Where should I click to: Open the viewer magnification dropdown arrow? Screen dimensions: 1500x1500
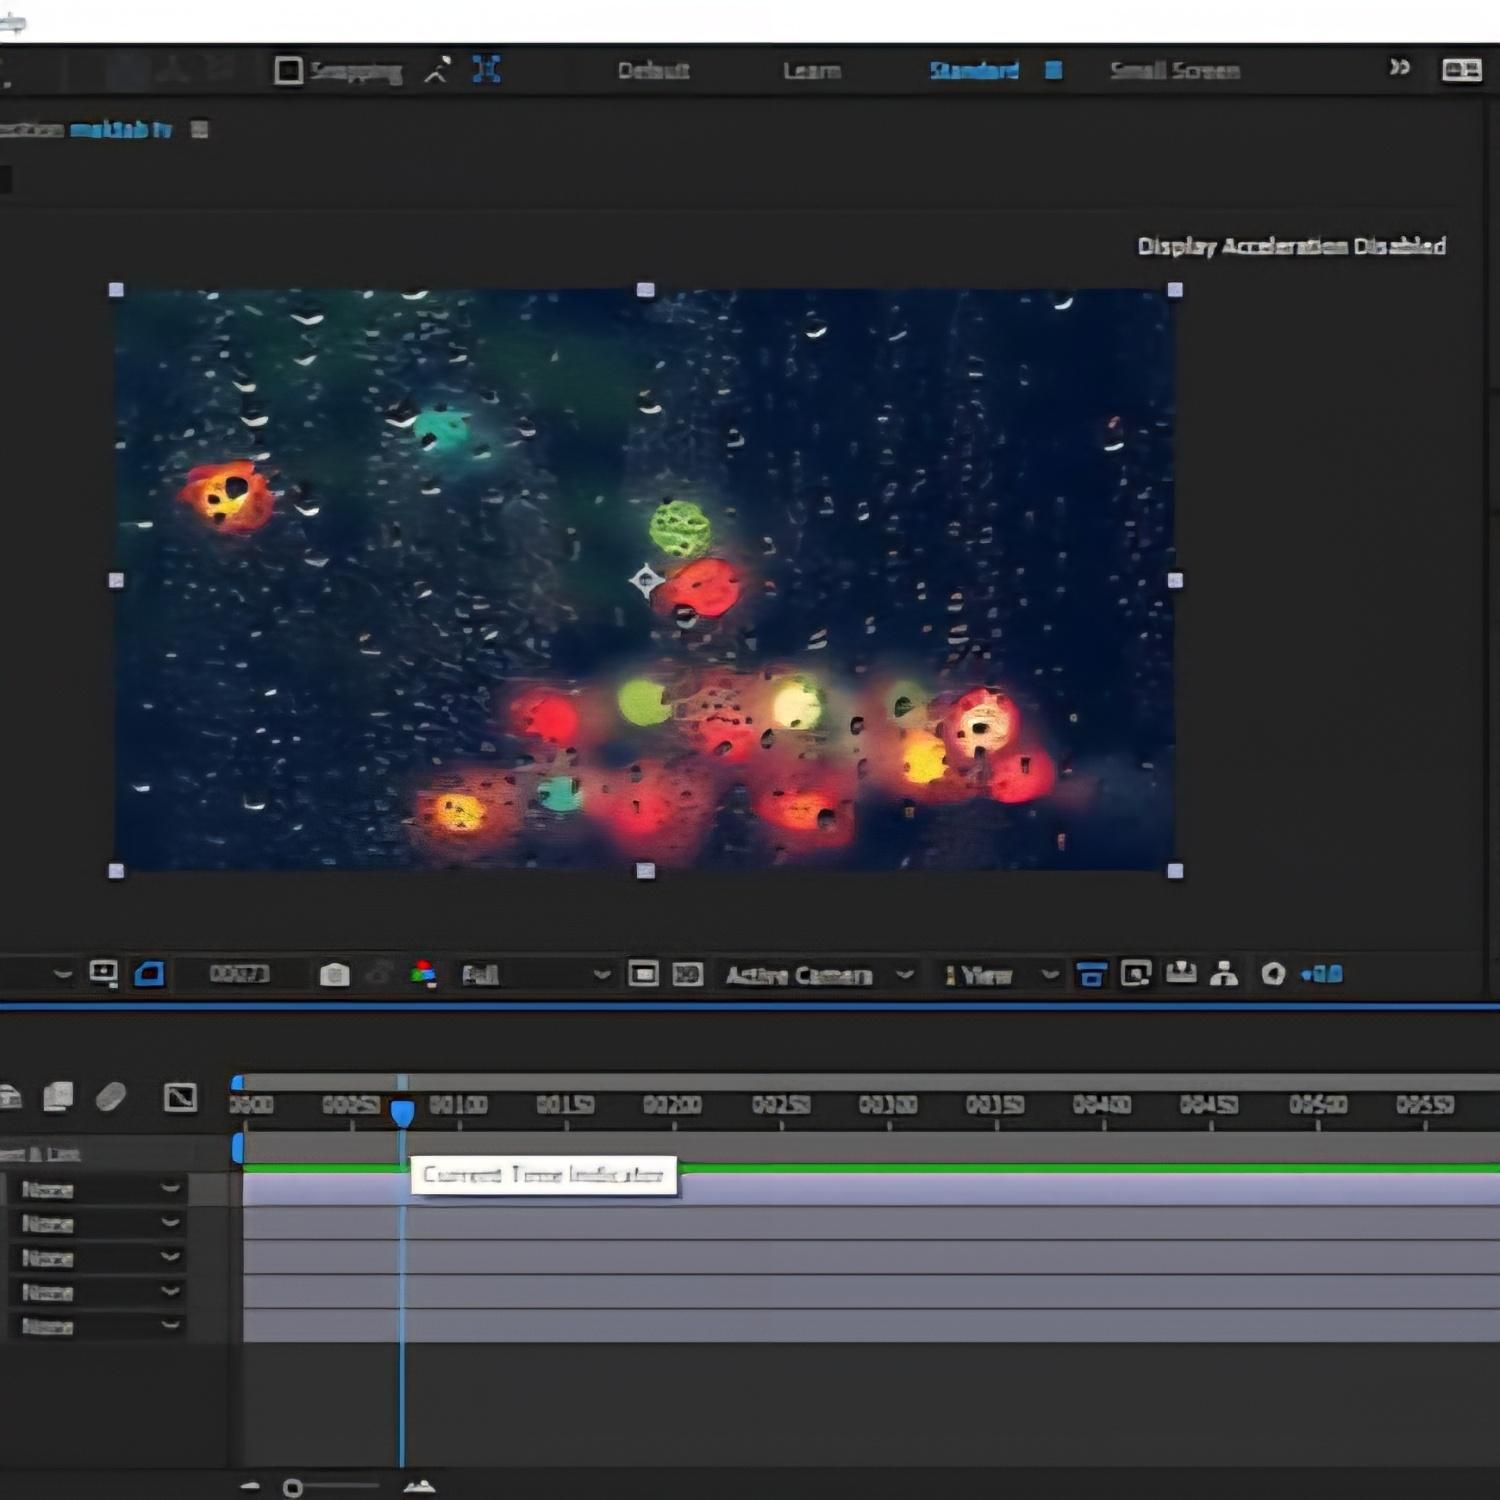tap(62, 974)
